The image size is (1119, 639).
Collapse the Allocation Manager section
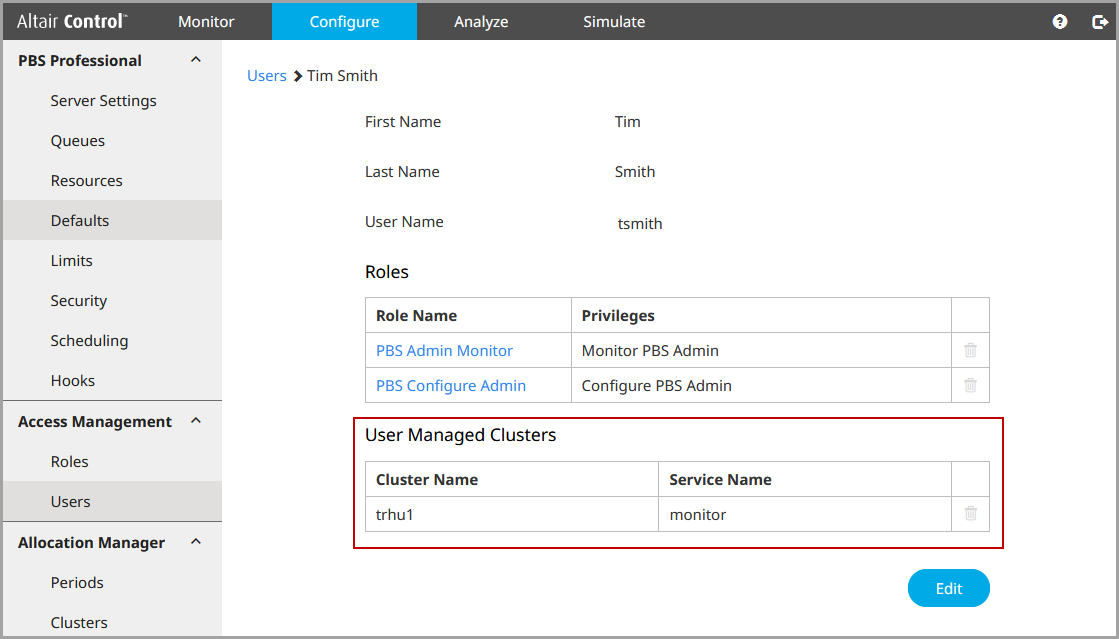pos(196,542)
